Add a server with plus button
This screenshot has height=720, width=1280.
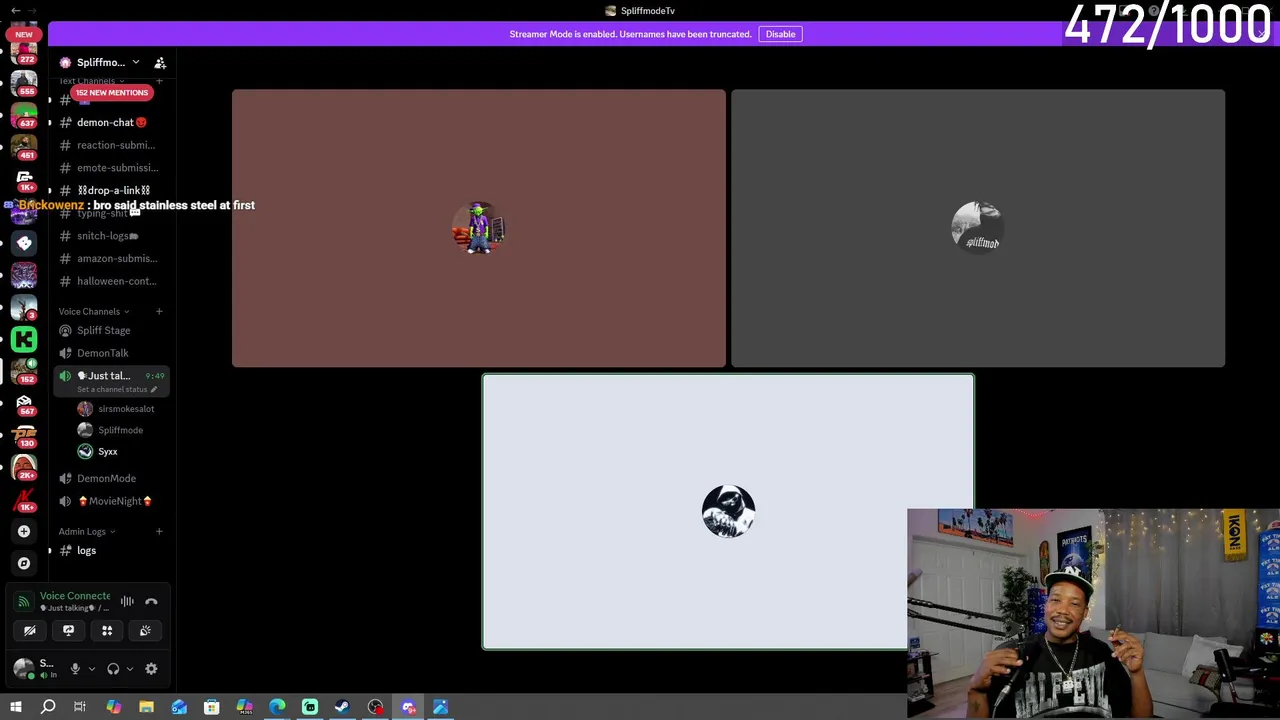(x=24, y=531)
